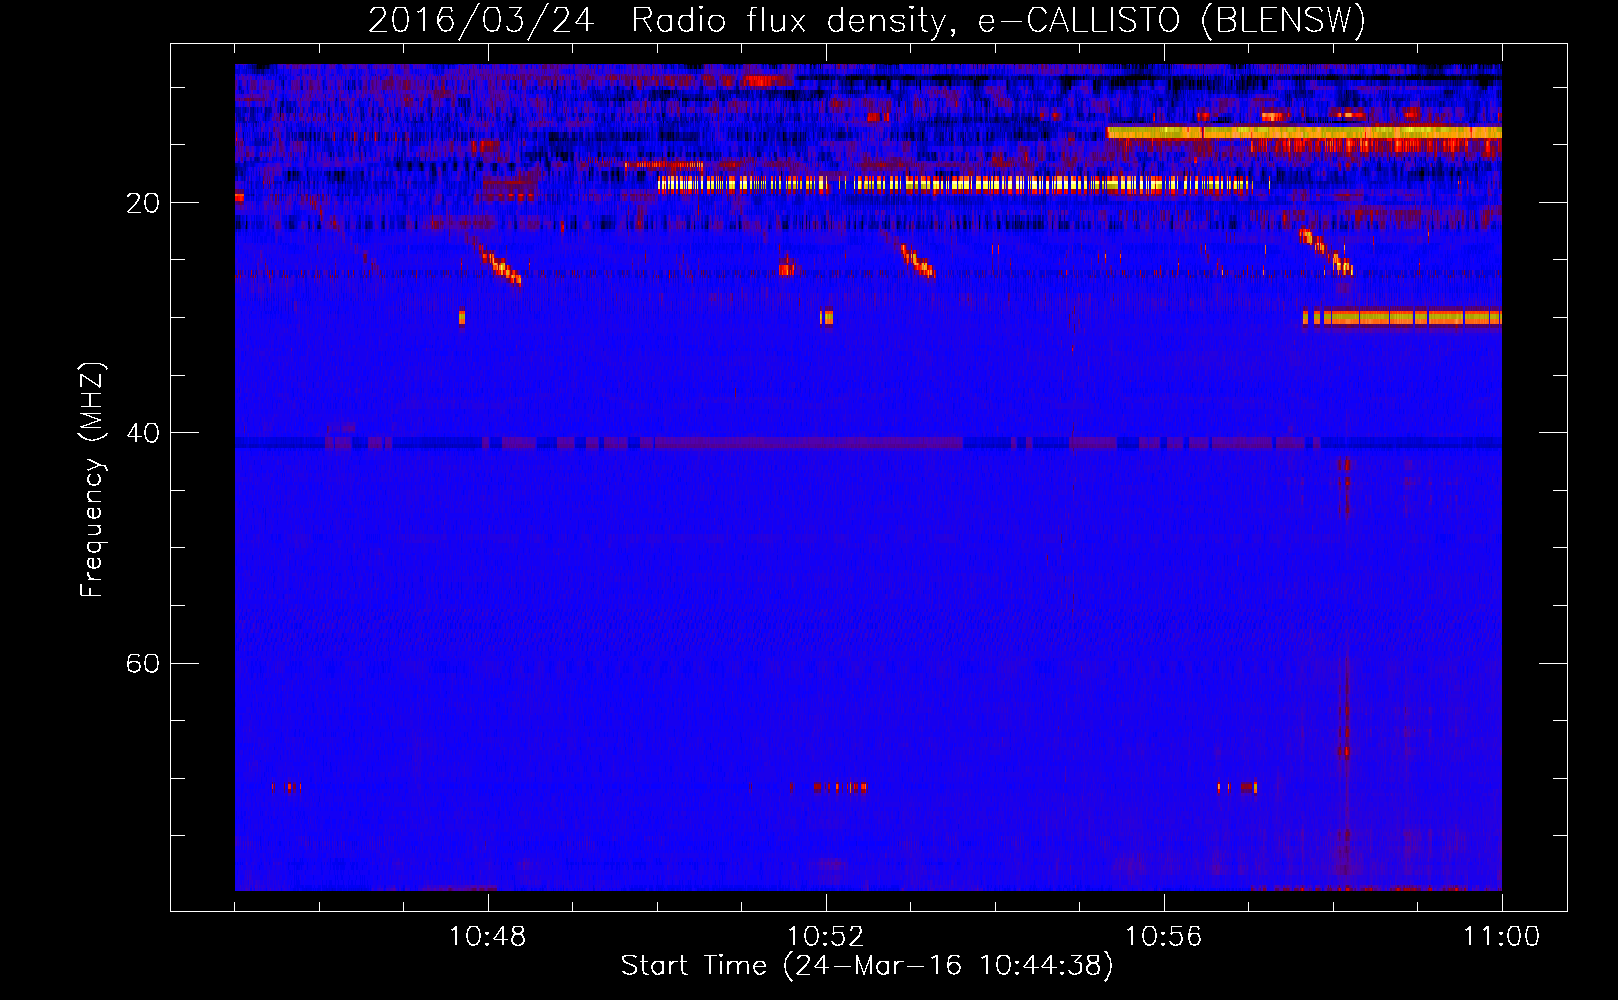Click the y-axis label 'Frequency (MHZ)'

click(x=92, y=480)
